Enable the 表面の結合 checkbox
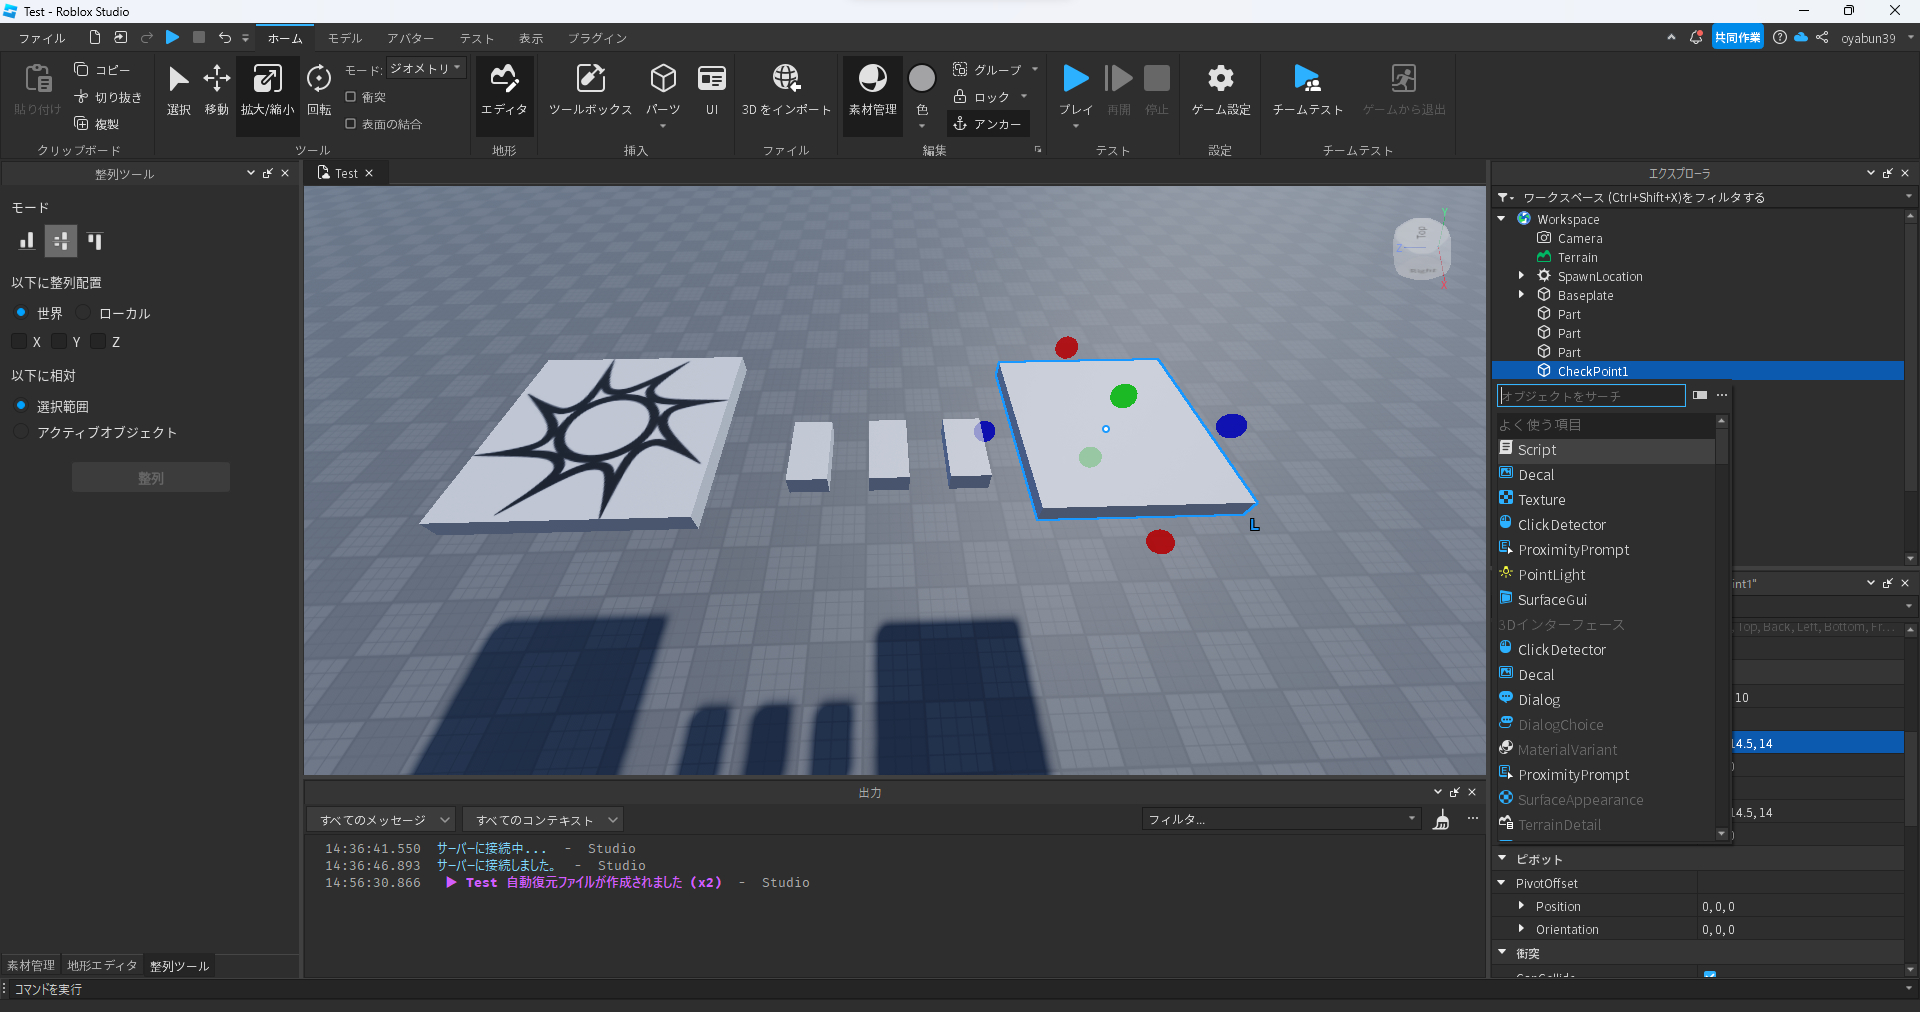Image resolution: width=1920 pixels, height=1012 pixels. tap(351, 124)
